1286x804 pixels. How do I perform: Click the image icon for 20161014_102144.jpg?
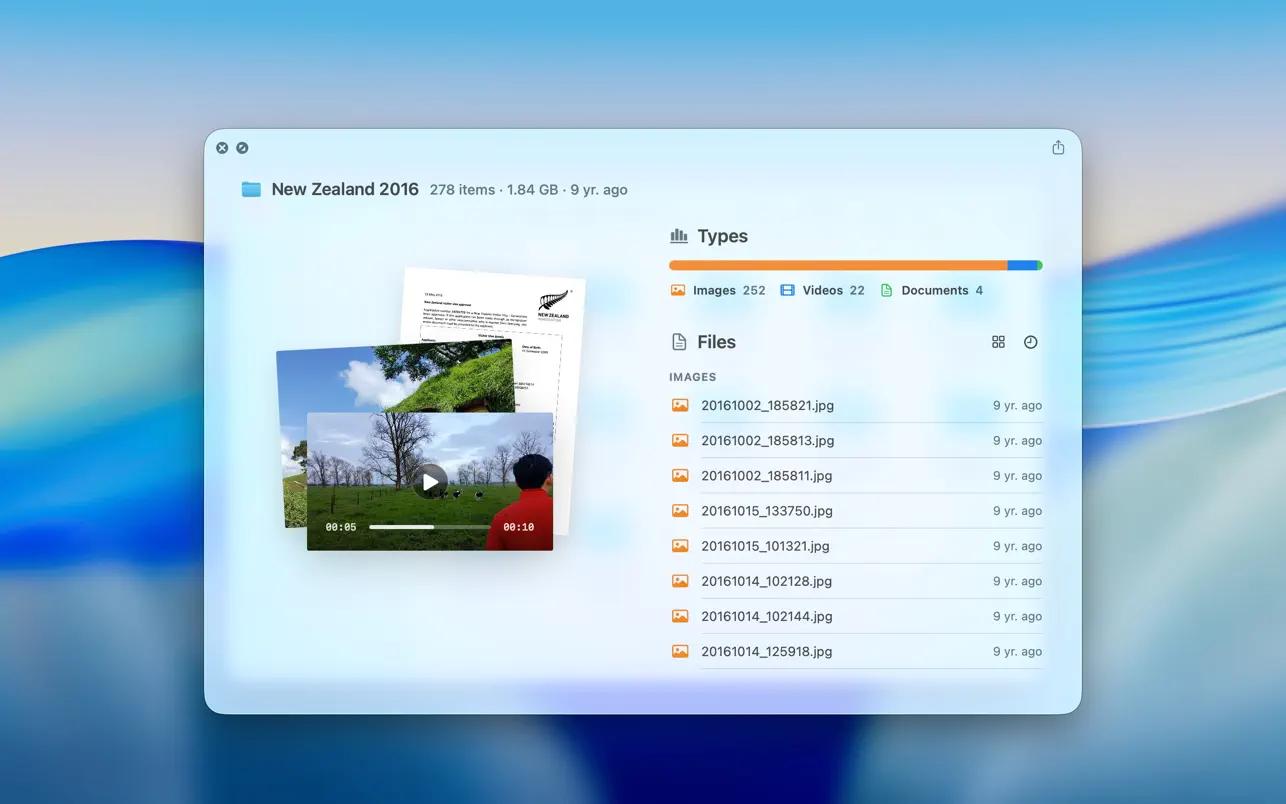tap(680, 616)
